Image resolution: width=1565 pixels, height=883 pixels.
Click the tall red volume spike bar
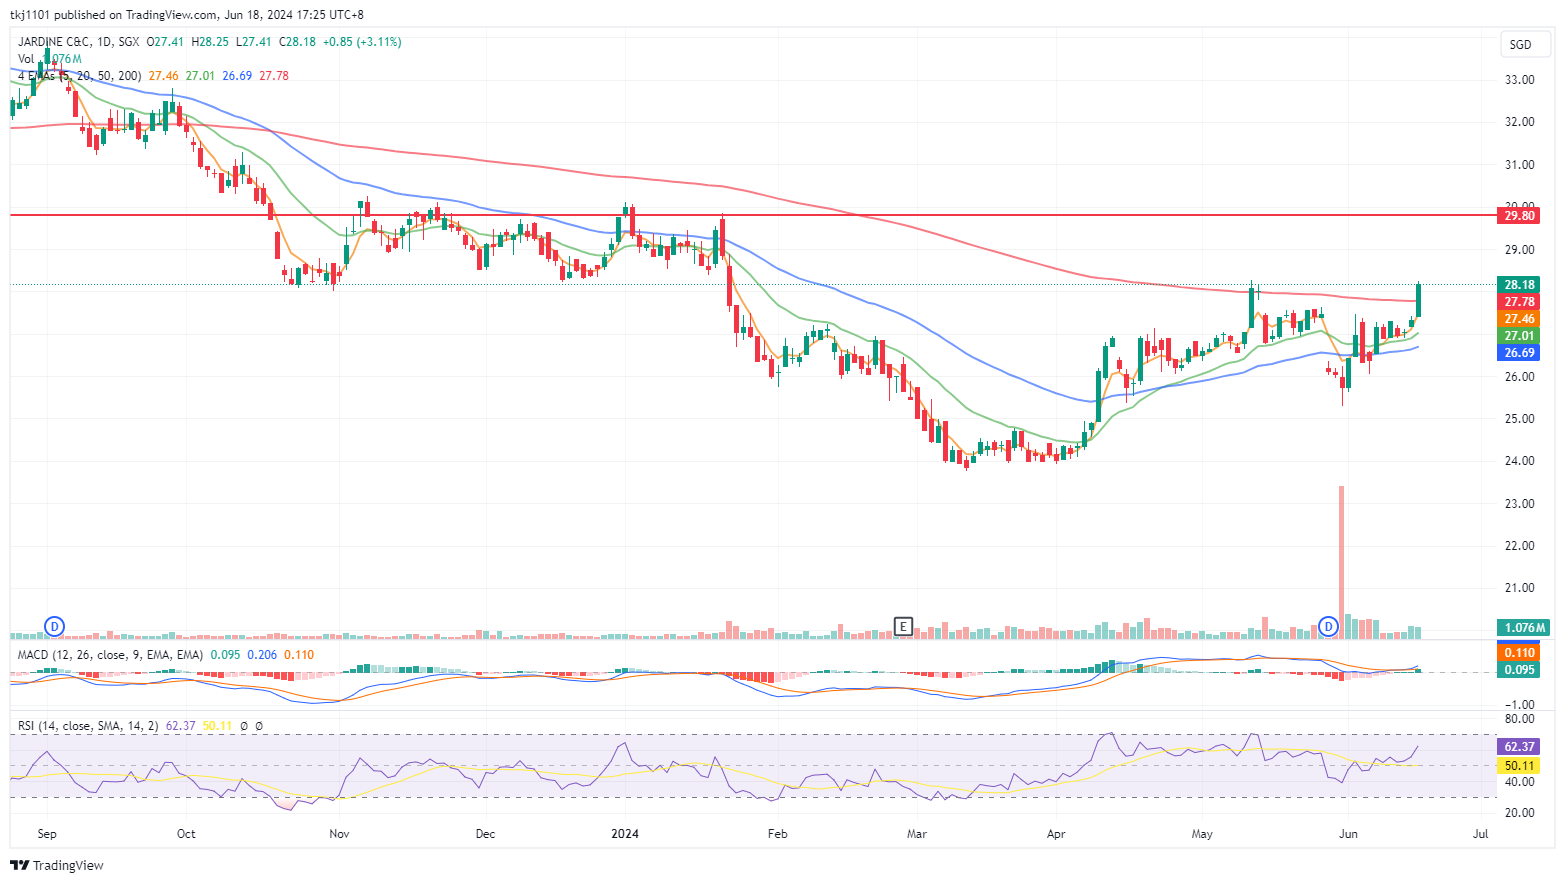pyautogui.click(x=1341, y=561)
